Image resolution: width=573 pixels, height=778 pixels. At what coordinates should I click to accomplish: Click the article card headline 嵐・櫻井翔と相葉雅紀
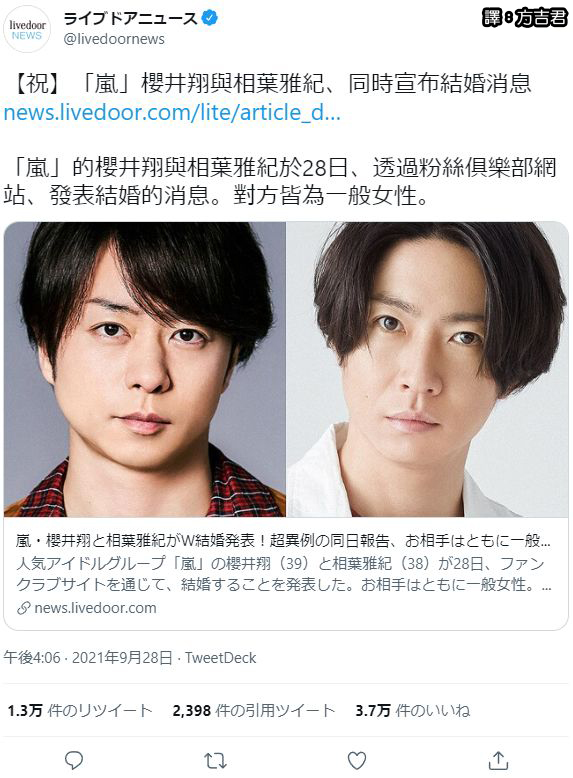(x=283, y=541)
